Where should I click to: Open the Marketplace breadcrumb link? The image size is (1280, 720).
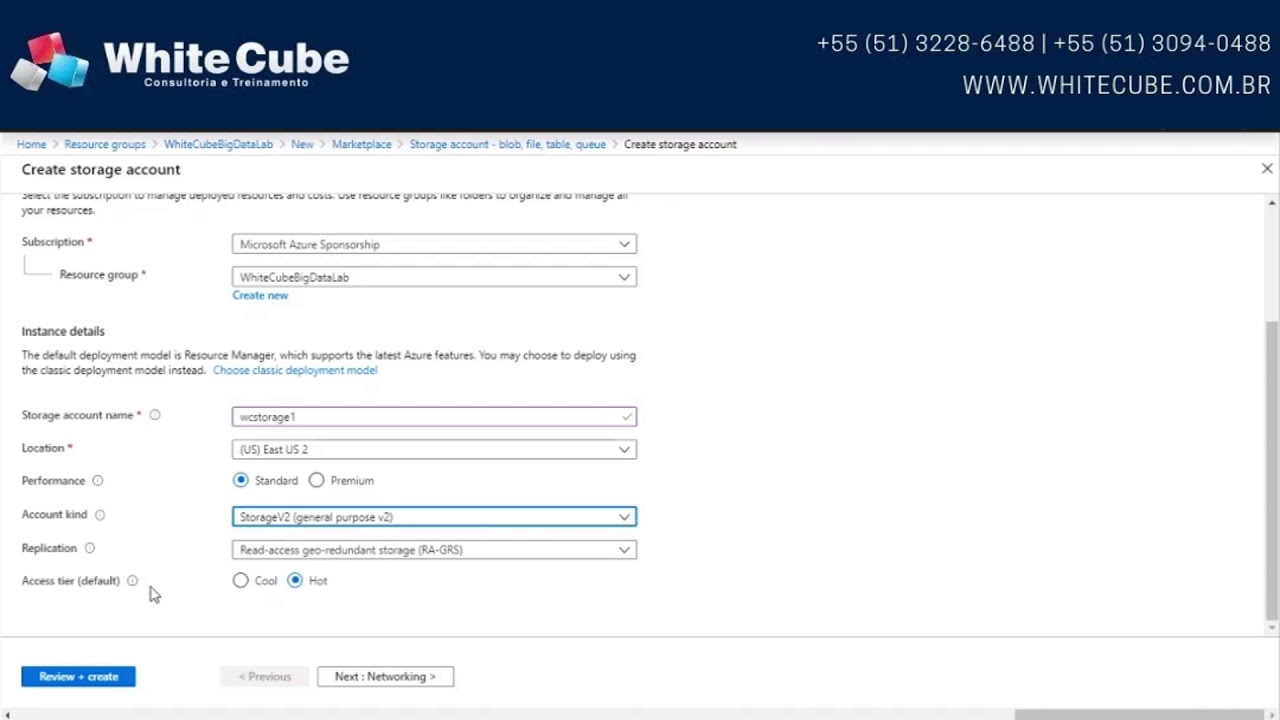point(362,144)
